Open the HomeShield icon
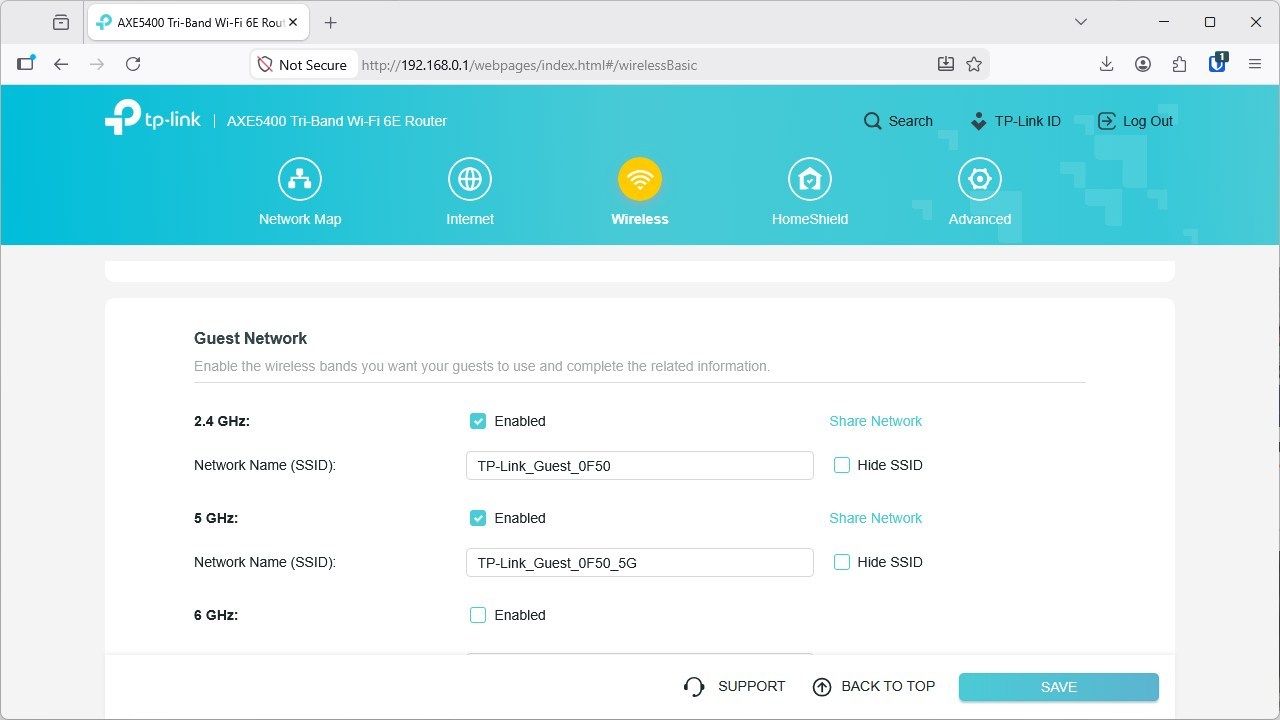This screenshot has height=720, width=1280. point(810,180)
